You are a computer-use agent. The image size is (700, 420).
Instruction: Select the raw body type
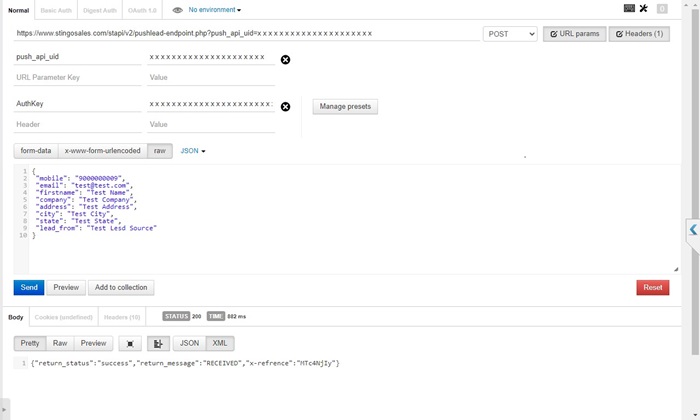[x=159, y=151]
